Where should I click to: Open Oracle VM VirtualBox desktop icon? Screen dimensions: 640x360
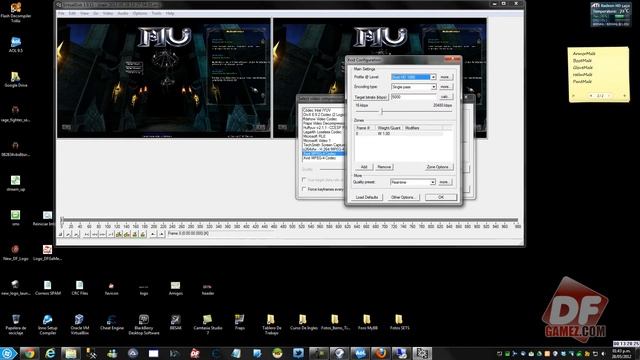pyautogui.click(x=80, y=324)
